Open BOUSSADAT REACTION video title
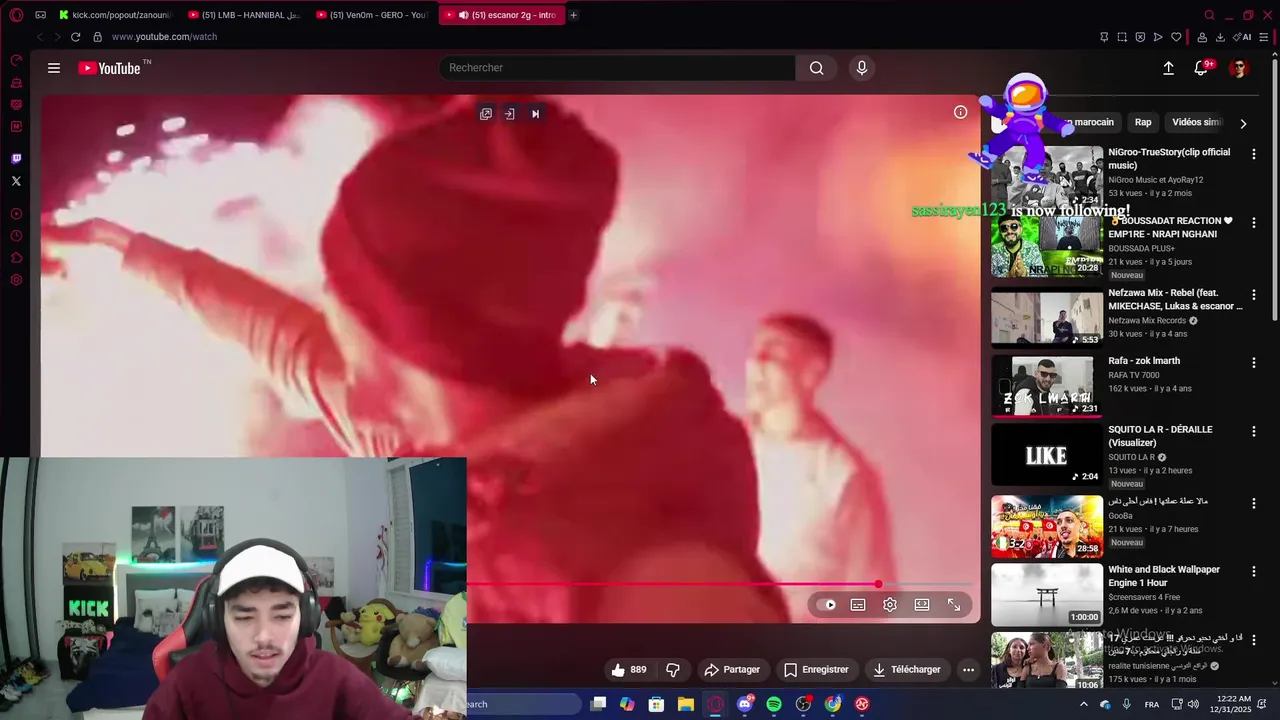1280x720 pixels. tap(1170, 227)
